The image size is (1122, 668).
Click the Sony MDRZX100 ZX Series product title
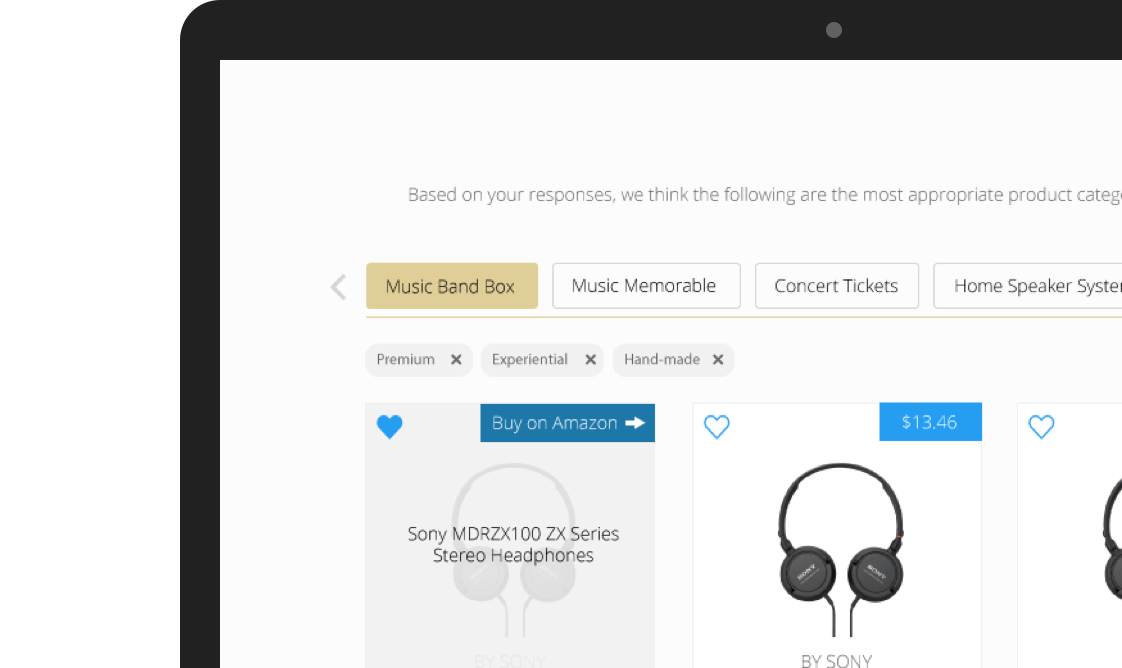click(x=513, y=544)
